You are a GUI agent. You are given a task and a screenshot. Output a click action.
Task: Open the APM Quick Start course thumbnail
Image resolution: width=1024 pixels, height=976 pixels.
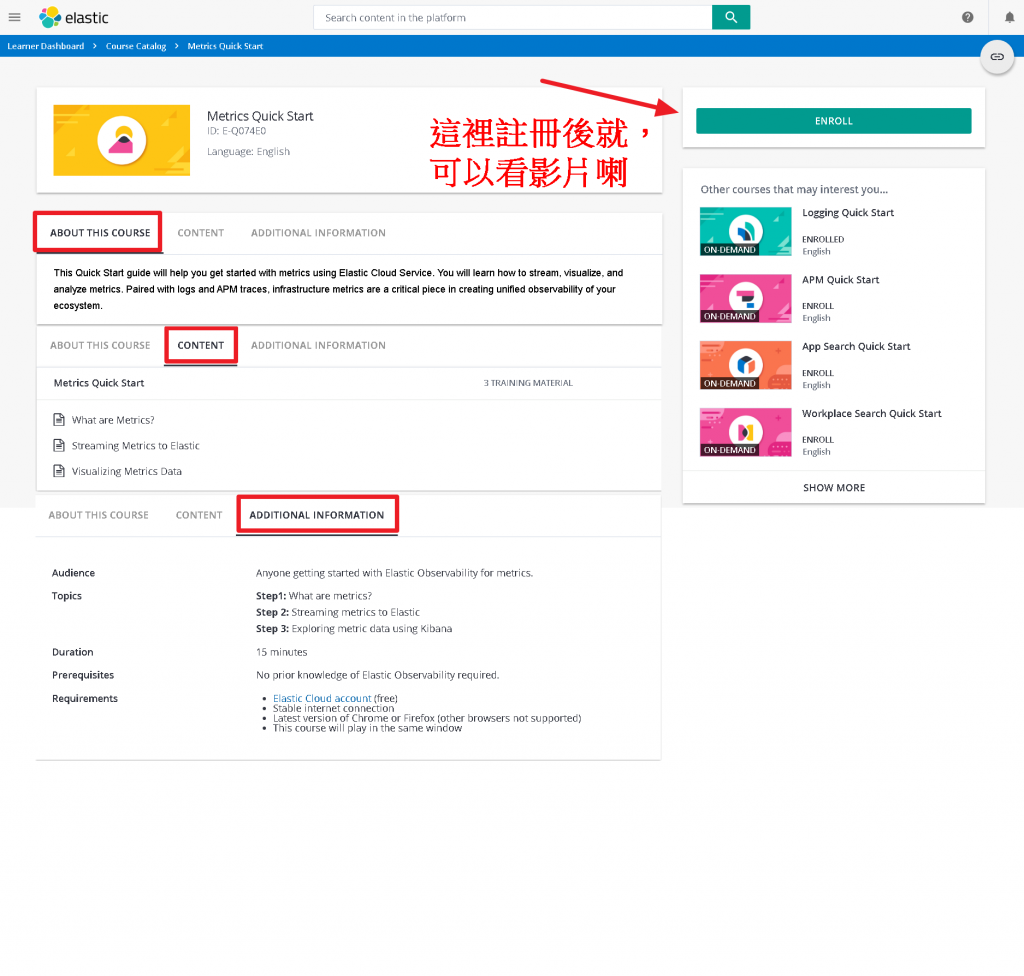pyautogui.click(x=745, y=299)
